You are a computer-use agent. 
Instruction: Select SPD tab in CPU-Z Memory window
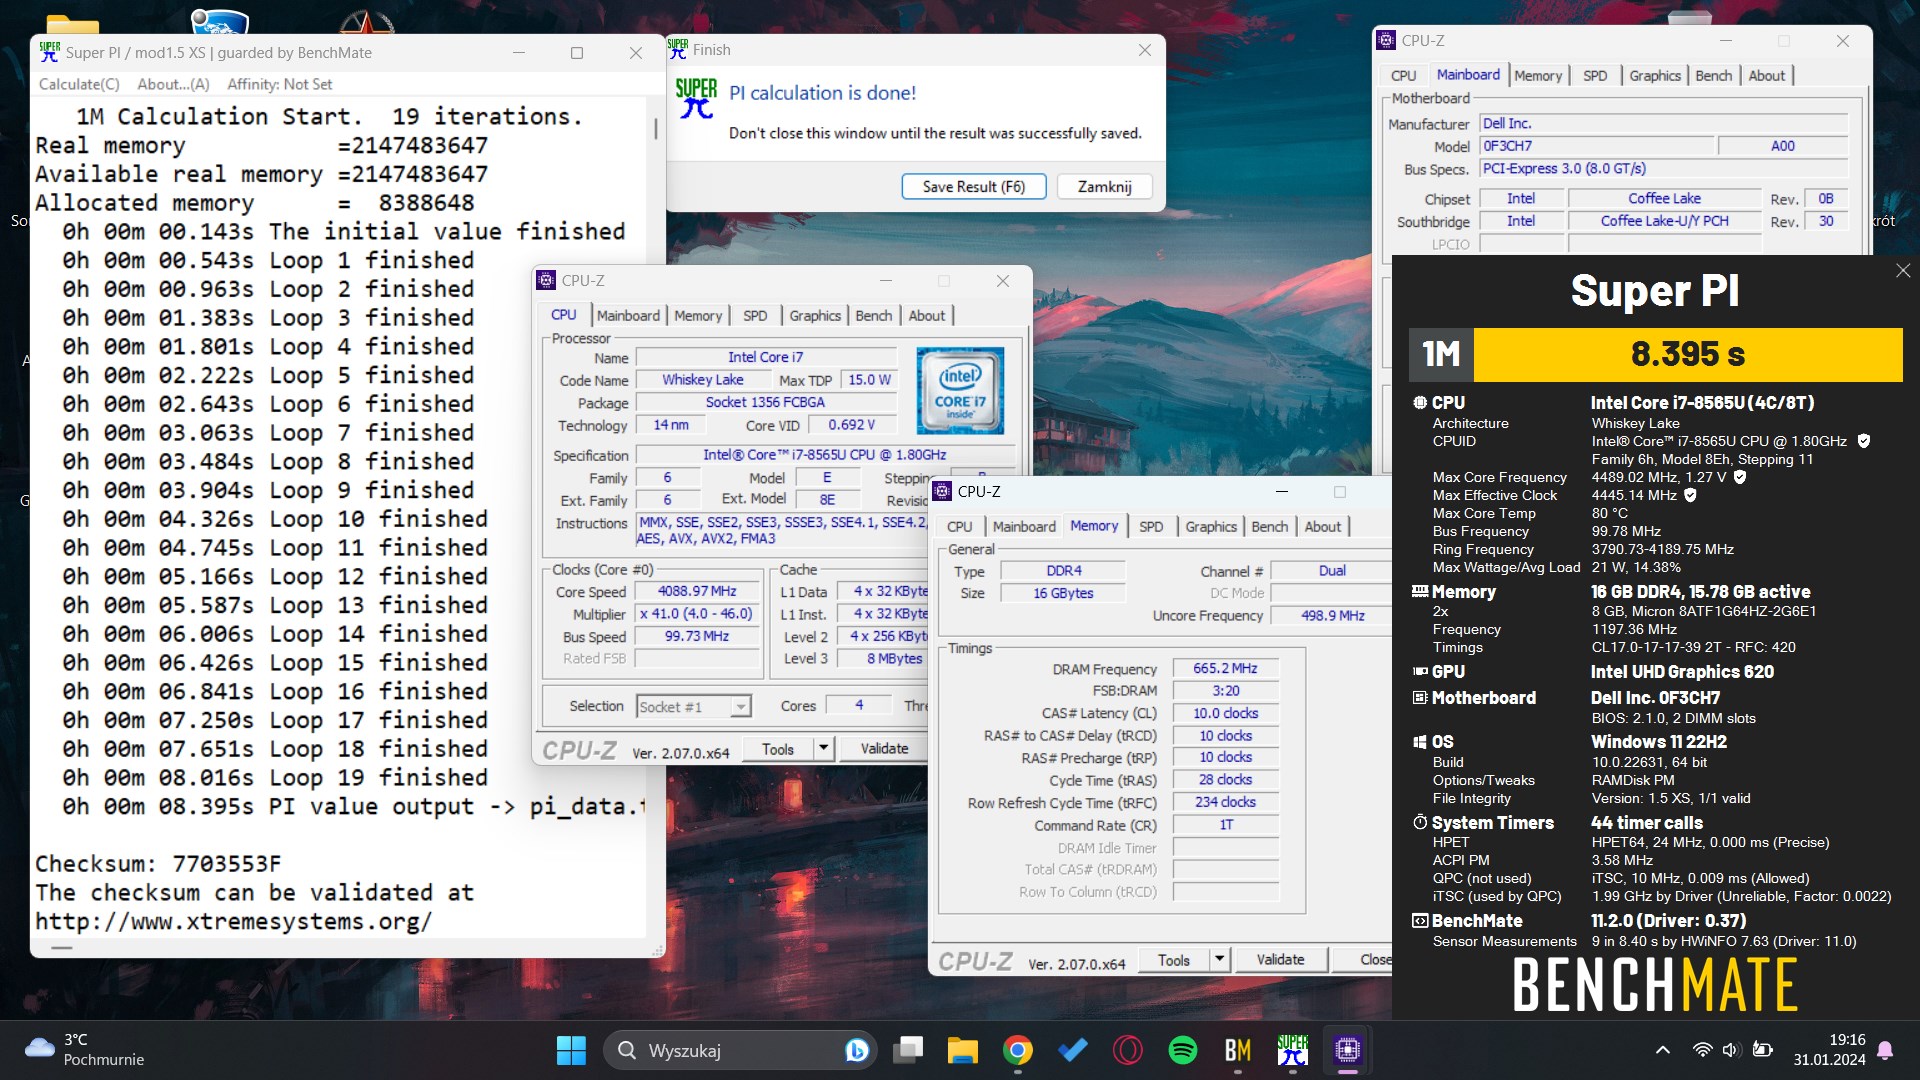click(x=1151, y=526)
